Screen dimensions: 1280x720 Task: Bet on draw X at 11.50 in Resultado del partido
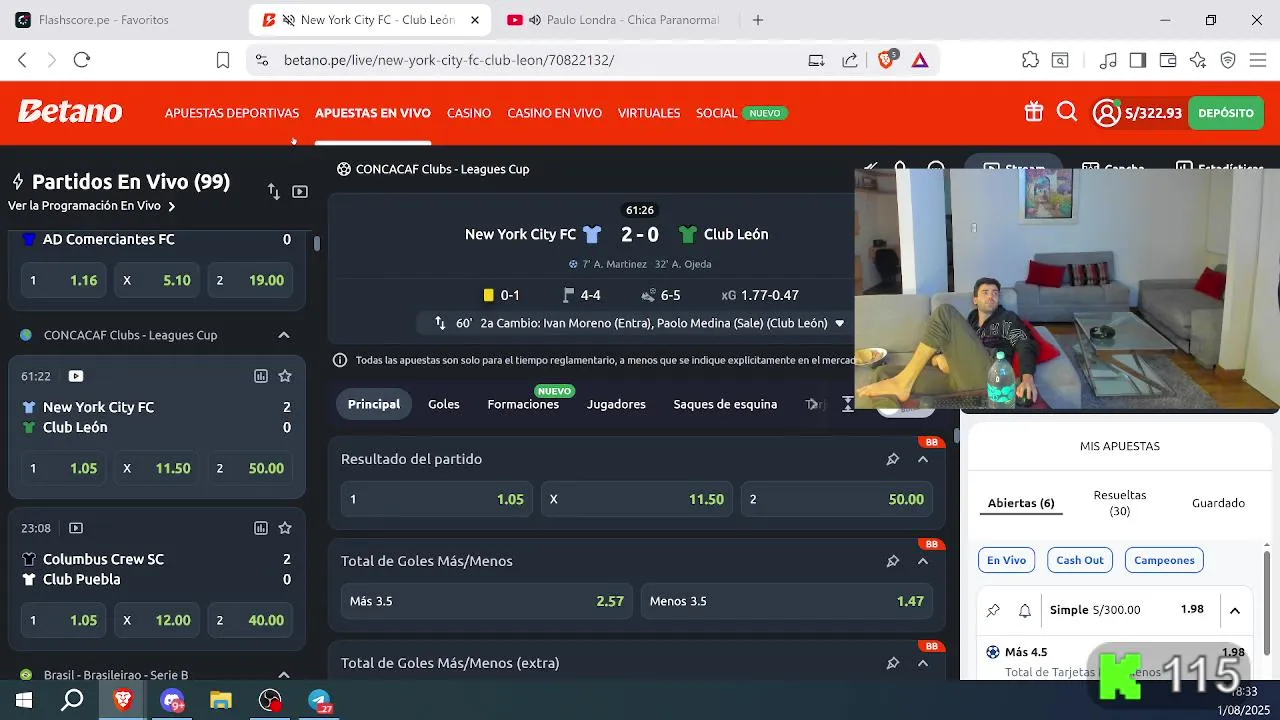[638, 499]
